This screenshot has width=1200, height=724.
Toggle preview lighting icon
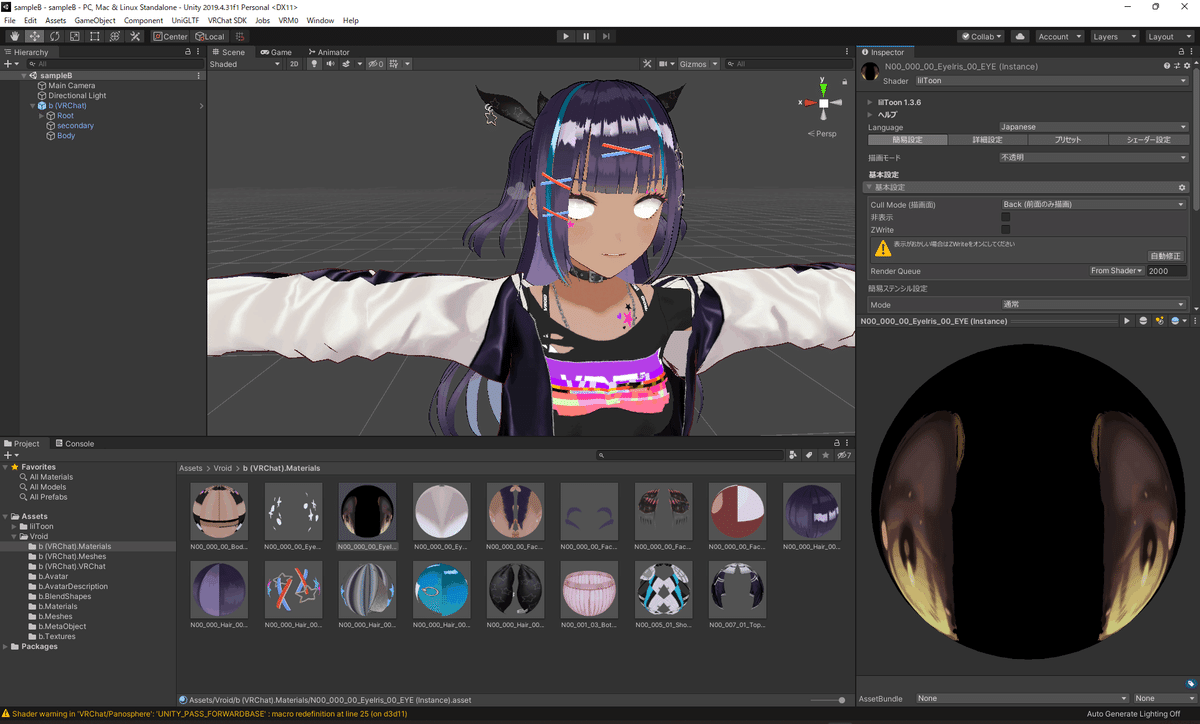click(x=1159, y=321)
